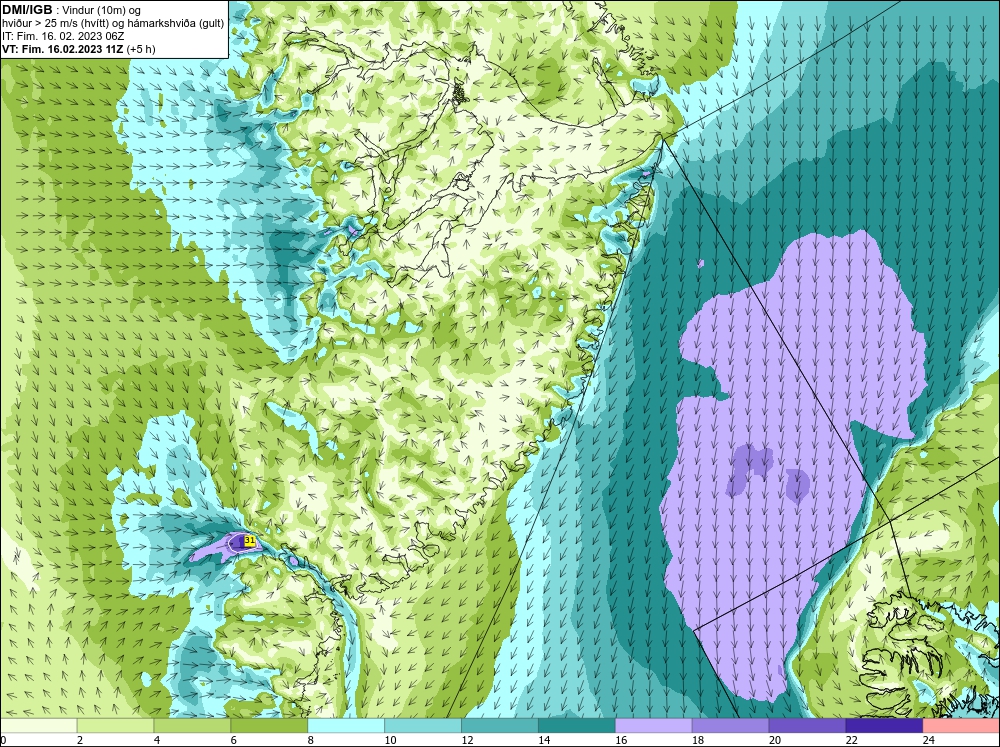Pick the purple swatch between 18 and 20
1000x747 pixels.
pyautogui.click(x=730, y=726)
